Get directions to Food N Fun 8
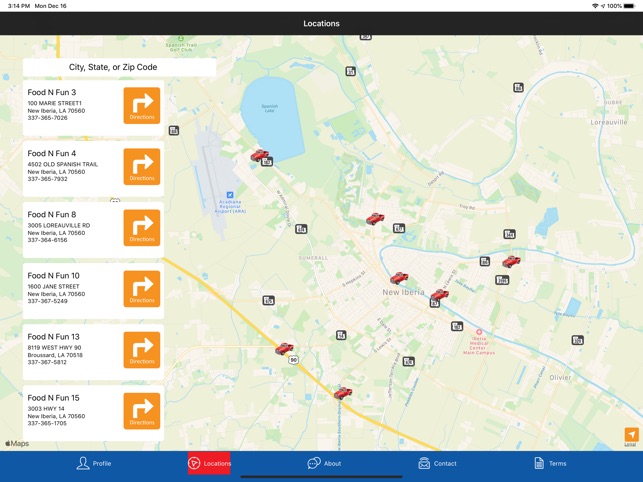643x482 pixels. [x=142, y=228]
